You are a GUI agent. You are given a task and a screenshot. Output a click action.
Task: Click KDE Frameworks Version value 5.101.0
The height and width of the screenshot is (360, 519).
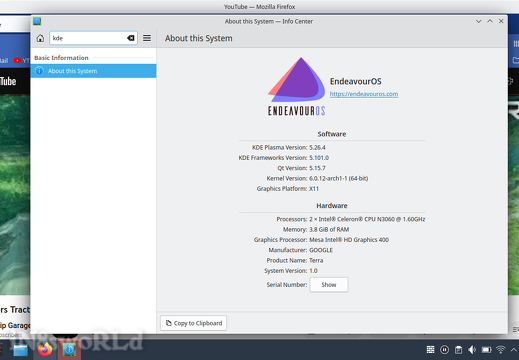(319, 158)
